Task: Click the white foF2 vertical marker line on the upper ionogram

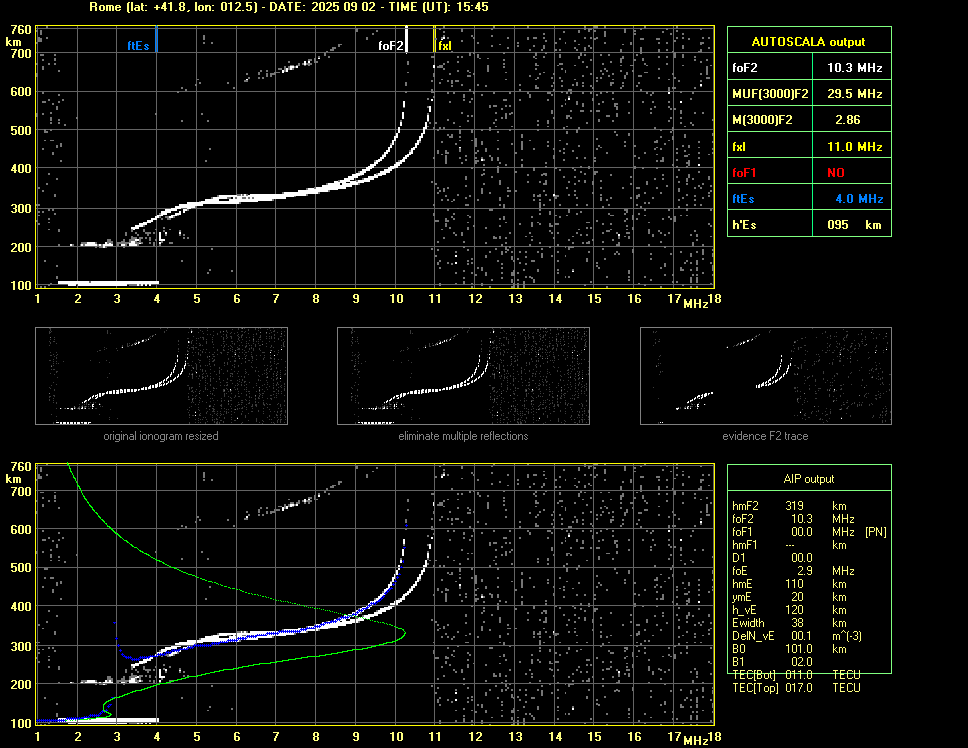Action: 406,38
